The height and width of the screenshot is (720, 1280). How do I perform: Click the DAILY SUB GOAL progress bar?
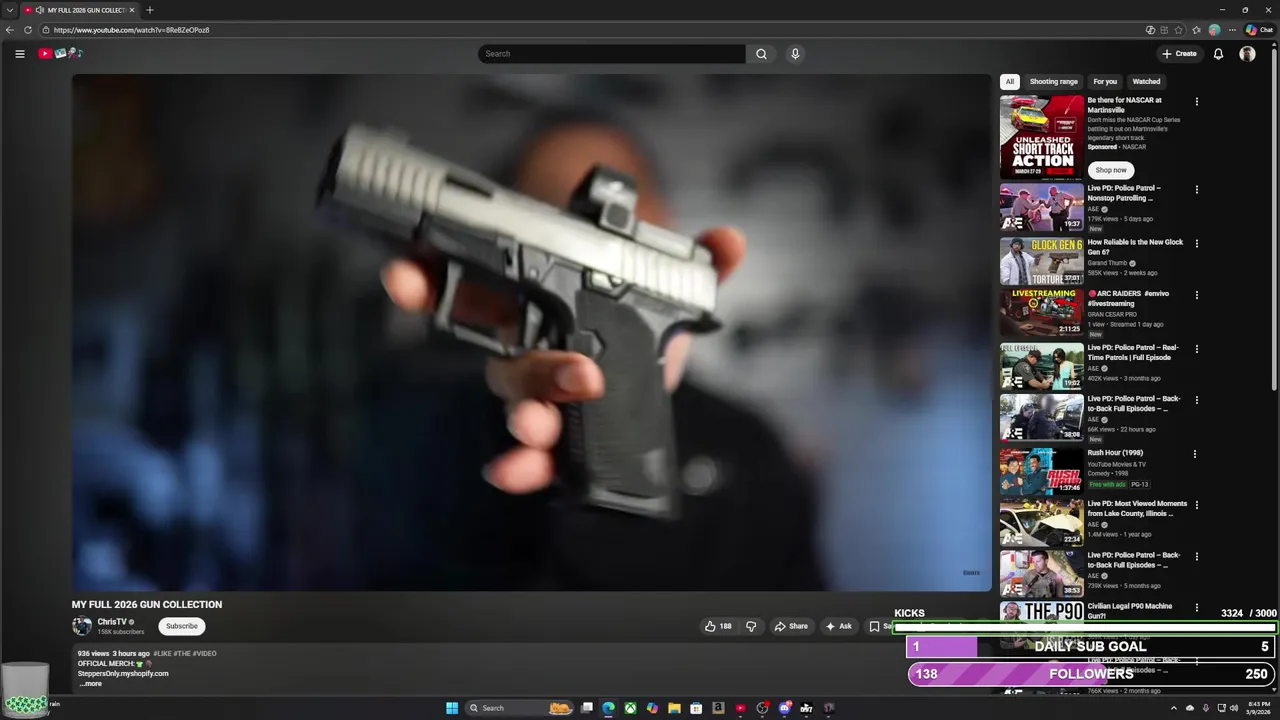click(1091, 647)
